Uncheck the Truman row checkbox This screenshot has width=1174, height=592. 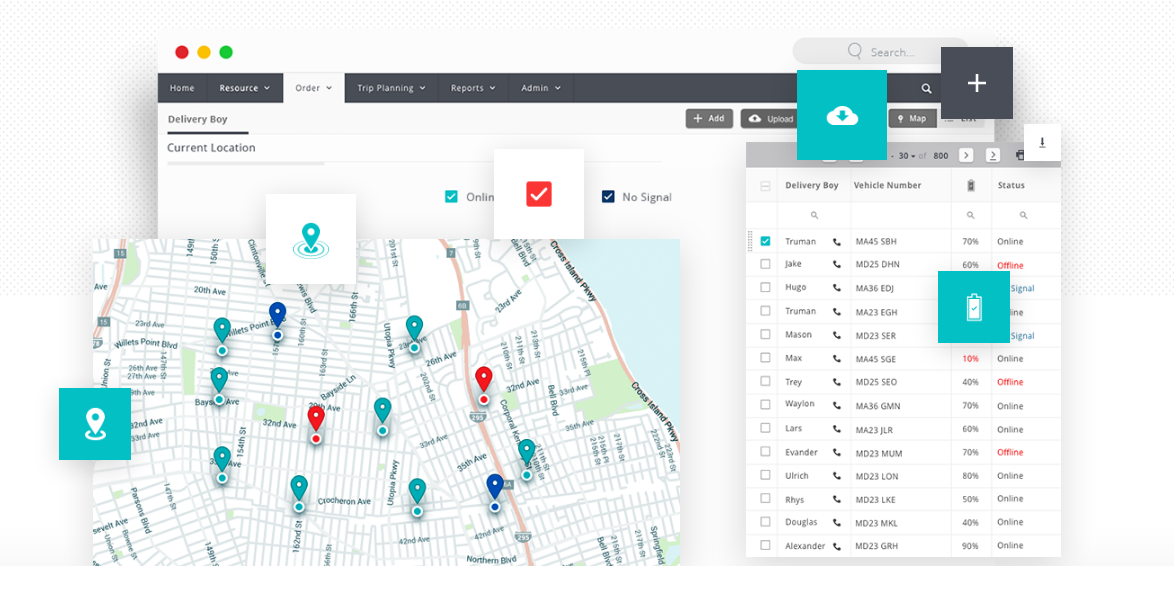[x=765, y=241]
